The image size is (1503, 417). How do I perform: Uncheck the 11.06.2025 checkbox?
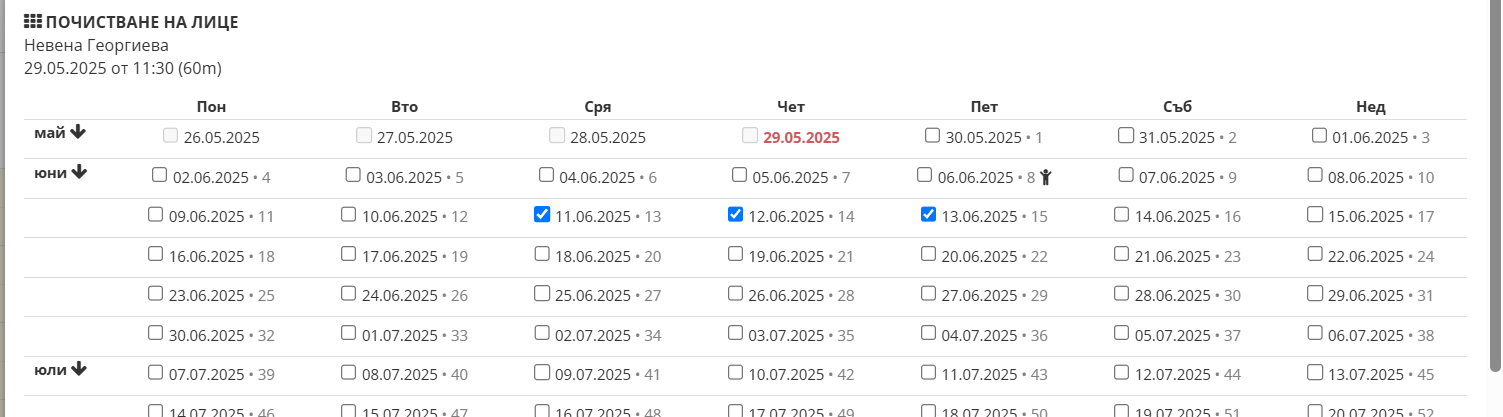(x=541, y=214)
